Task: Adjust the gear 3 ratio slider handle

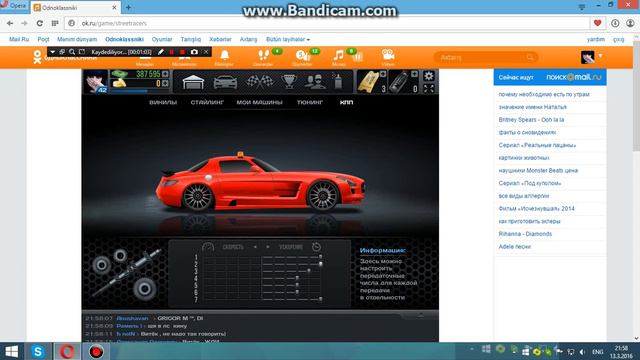Action: coord(309,271)
